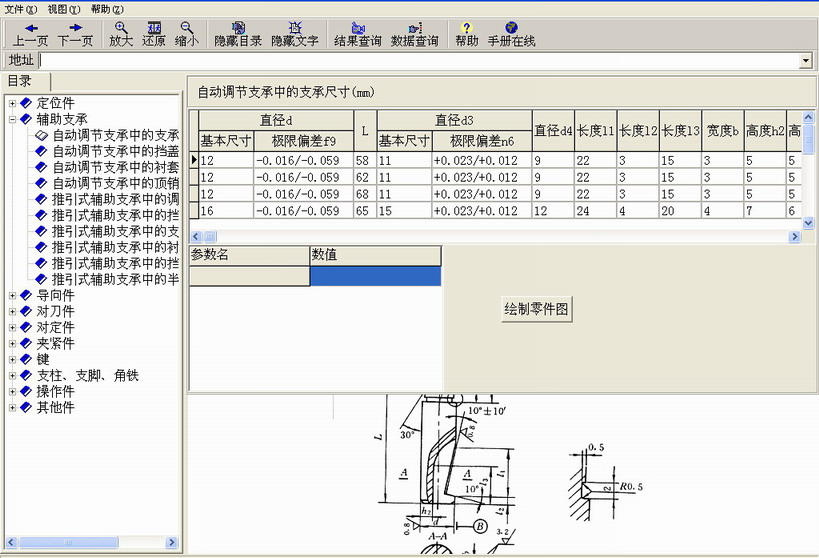
Task: Expand the 定位件 tree node
Action: click(x=13, y=103)
